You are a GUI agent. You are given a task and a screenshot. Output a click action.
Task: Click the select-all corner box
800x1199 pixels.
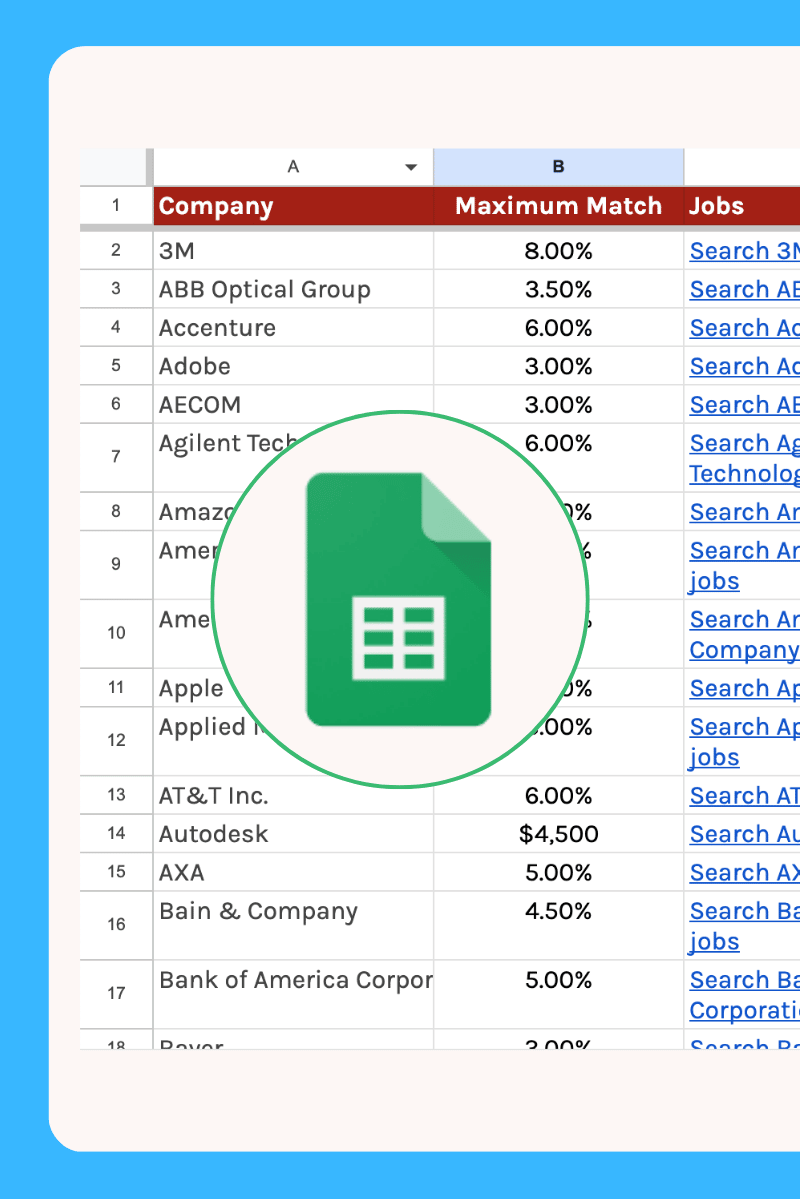(x=113, y=167)
